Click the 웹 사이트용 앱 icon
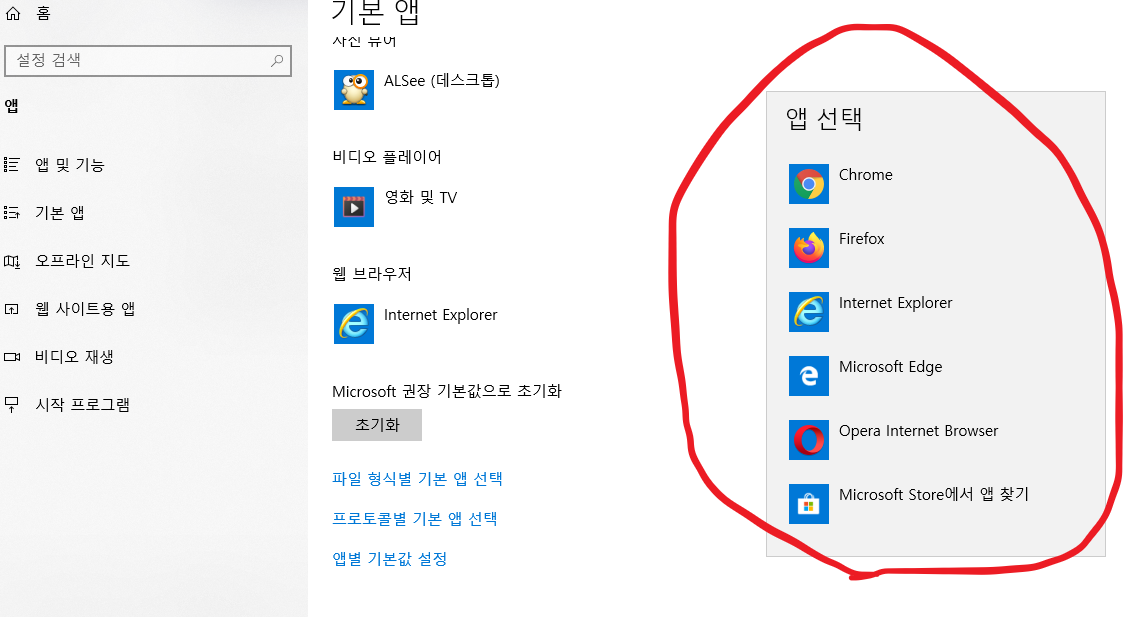This screenshot has height=617, width=1144. point(12,309)
